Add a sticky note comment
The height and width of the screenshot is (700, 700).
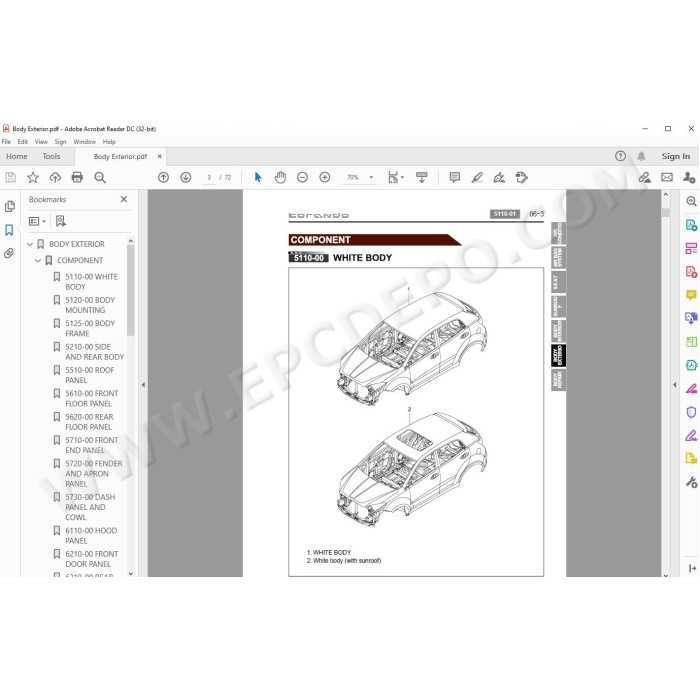click(454, 178)
